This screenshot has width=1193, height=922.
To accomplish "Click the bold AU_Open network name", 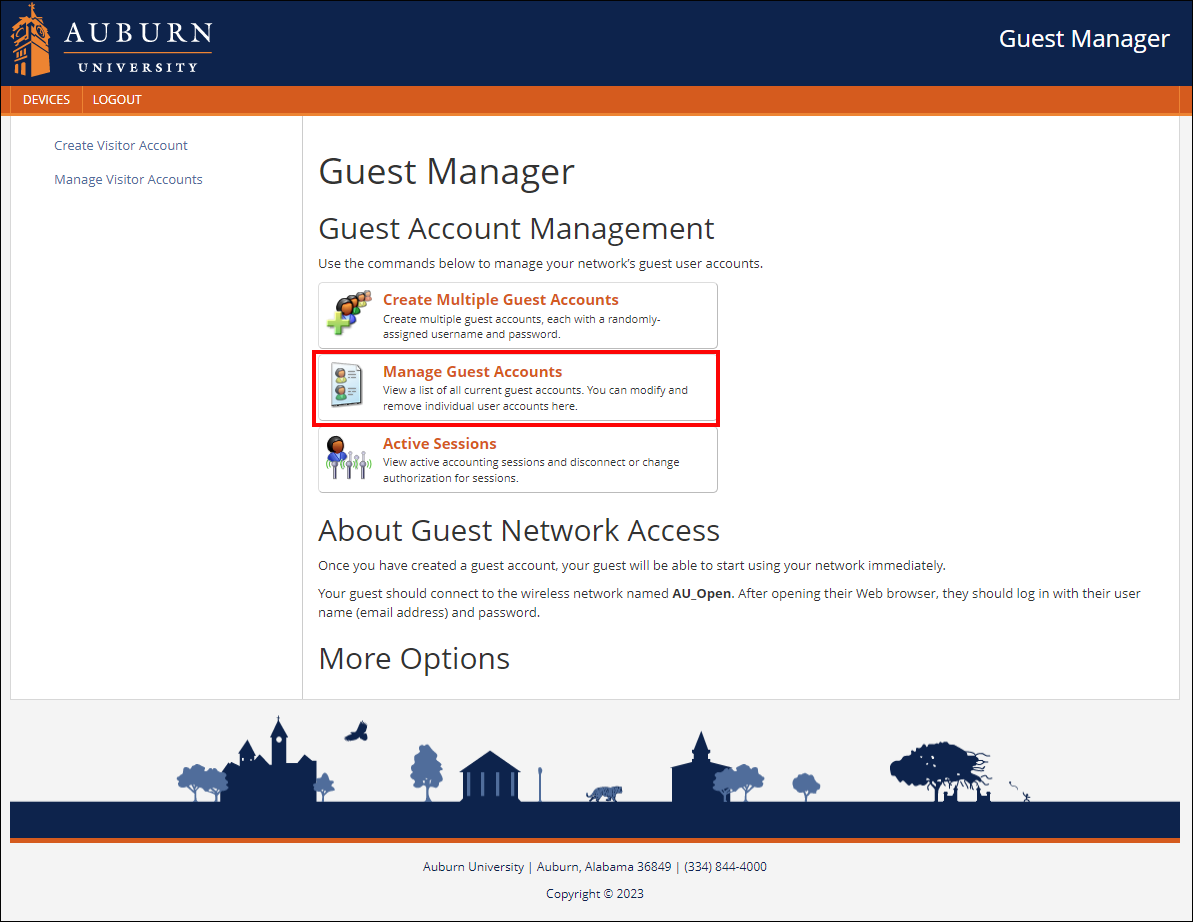I will pos(701,593).
